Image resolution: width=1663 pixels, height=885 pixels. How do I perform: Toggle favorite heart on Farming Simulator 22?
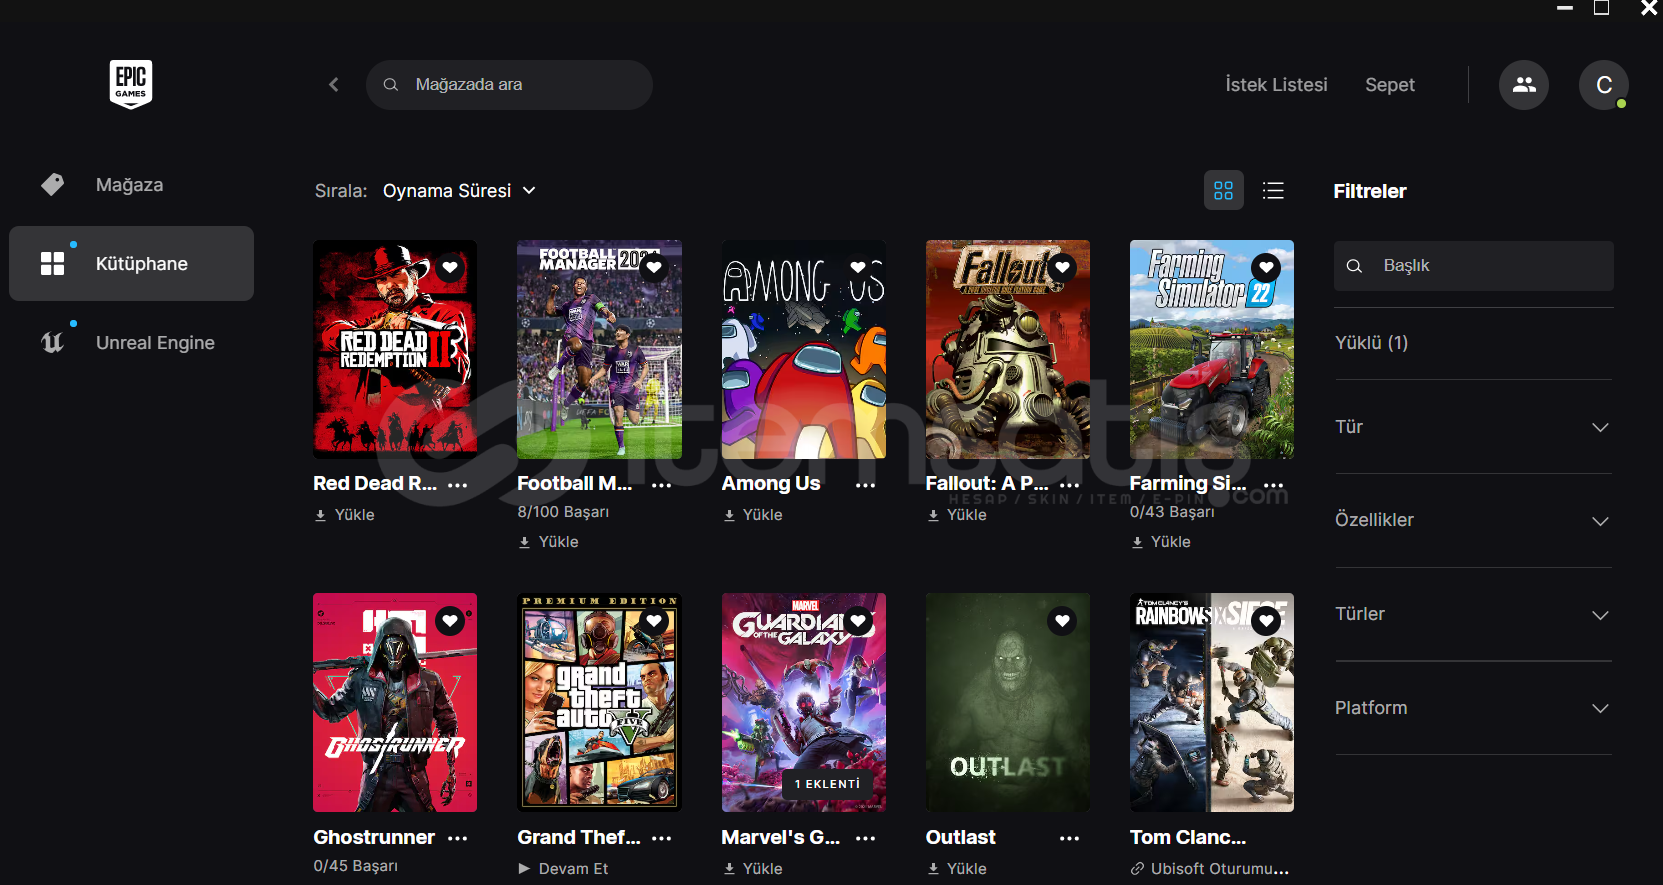tap(1266, 267)
